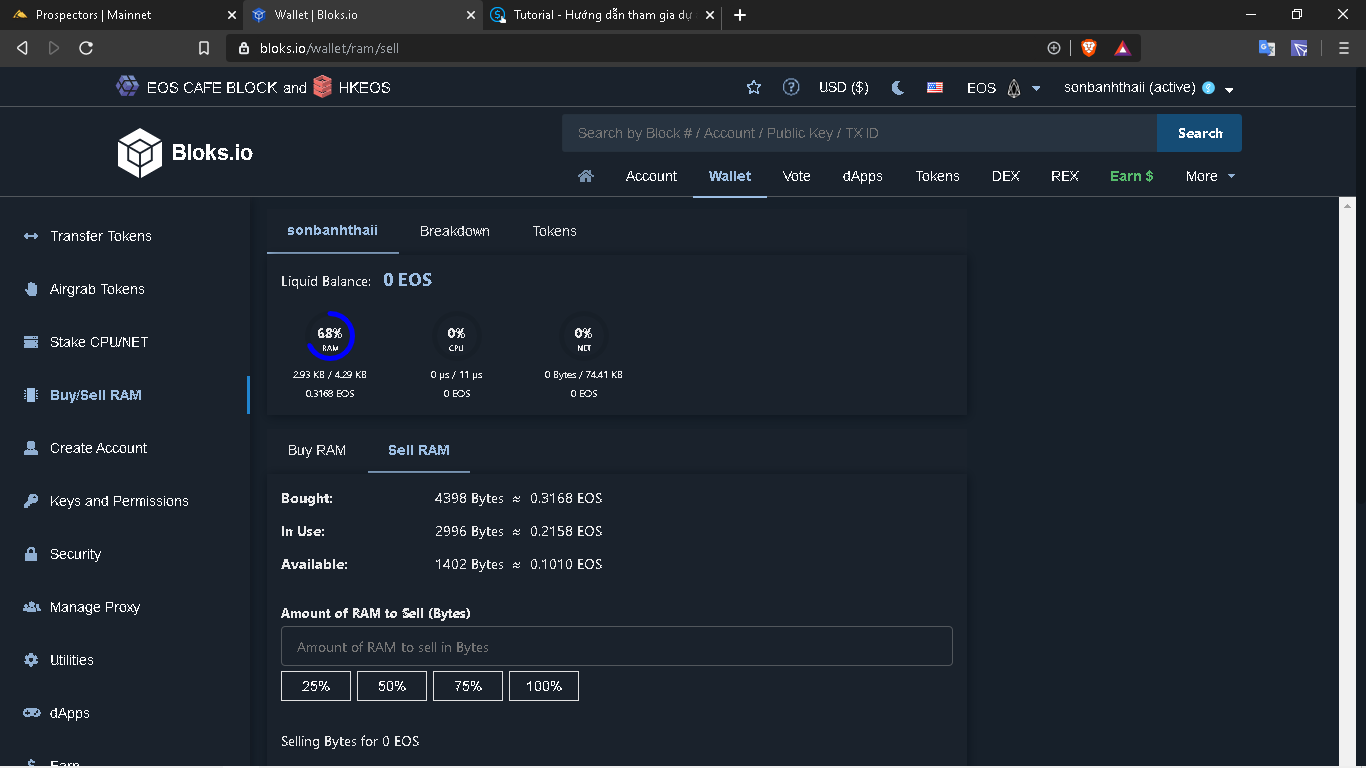Screen dimensions: 1366x768
Task: Select the US flag language icon
Action: click(935, 88)
